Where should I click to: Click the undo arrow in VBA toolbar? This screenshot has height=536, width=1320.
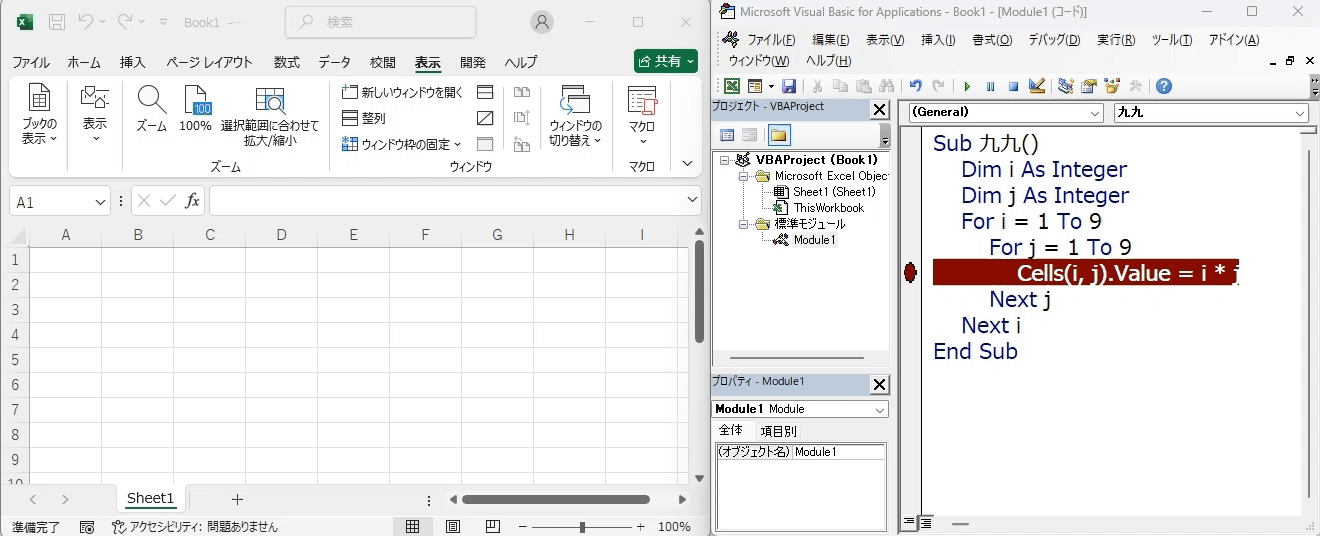(915, 86)
